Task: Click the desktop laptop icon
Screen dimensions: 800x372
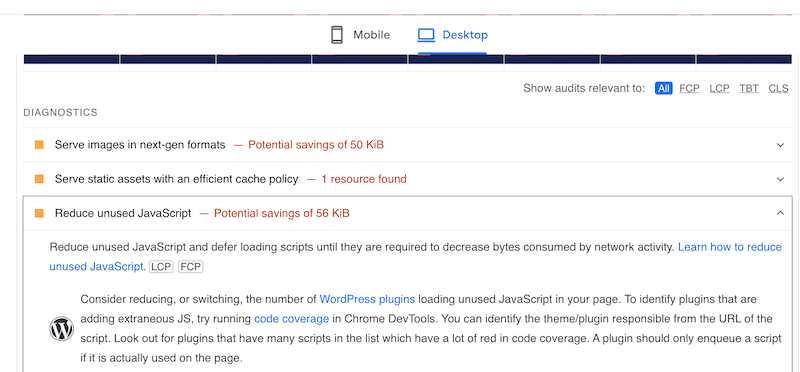Action: [426, 35]
